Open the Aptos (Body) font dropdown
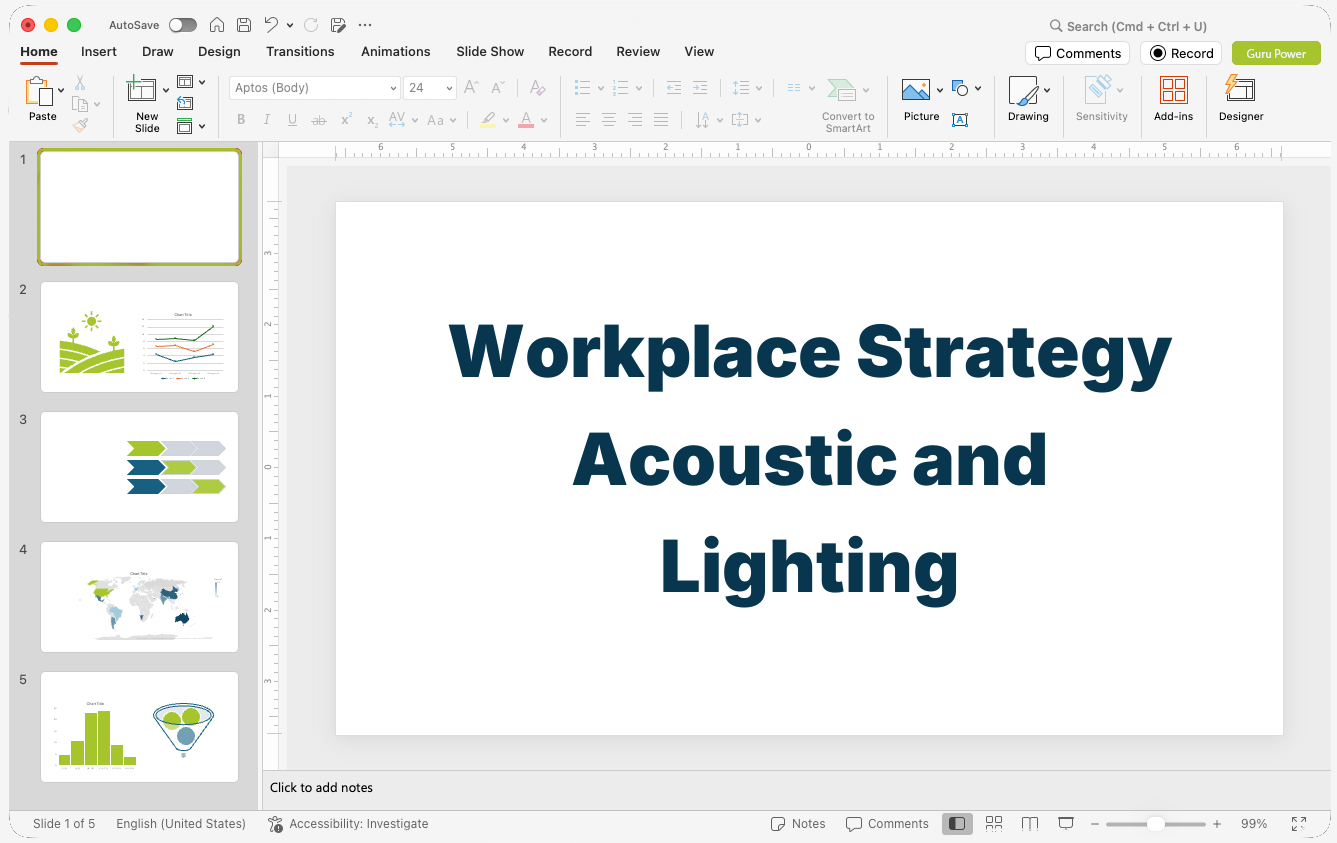The height and width of the screenshot is (843, 1337). click(x=393, y=88)
